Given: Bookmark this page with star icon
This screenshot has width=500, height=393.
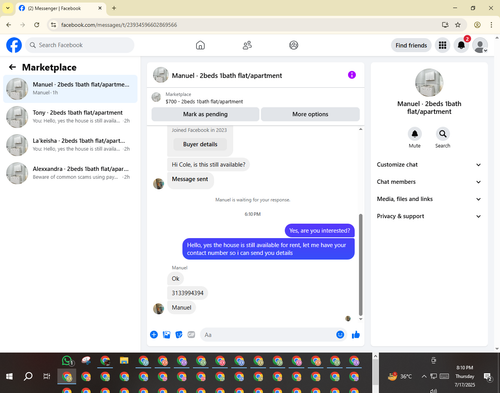Looking at the screenshot, I should point(458,25).
